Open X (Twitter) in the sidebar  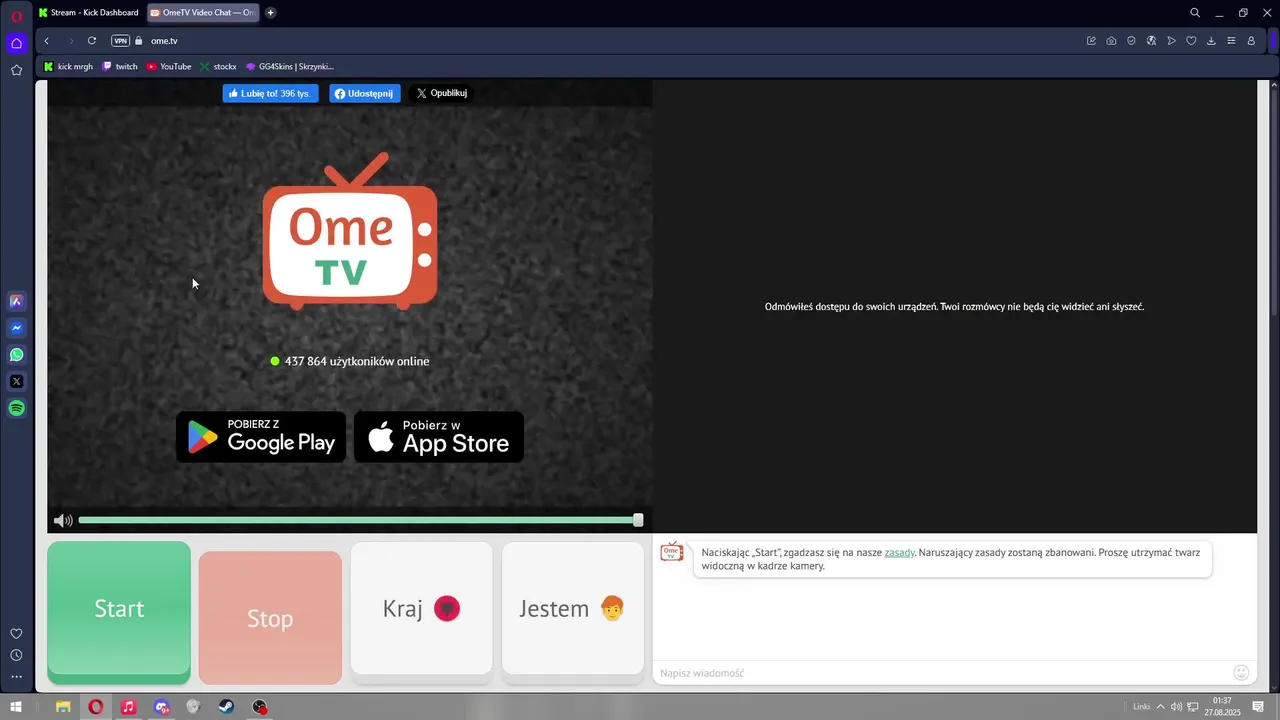16,381
